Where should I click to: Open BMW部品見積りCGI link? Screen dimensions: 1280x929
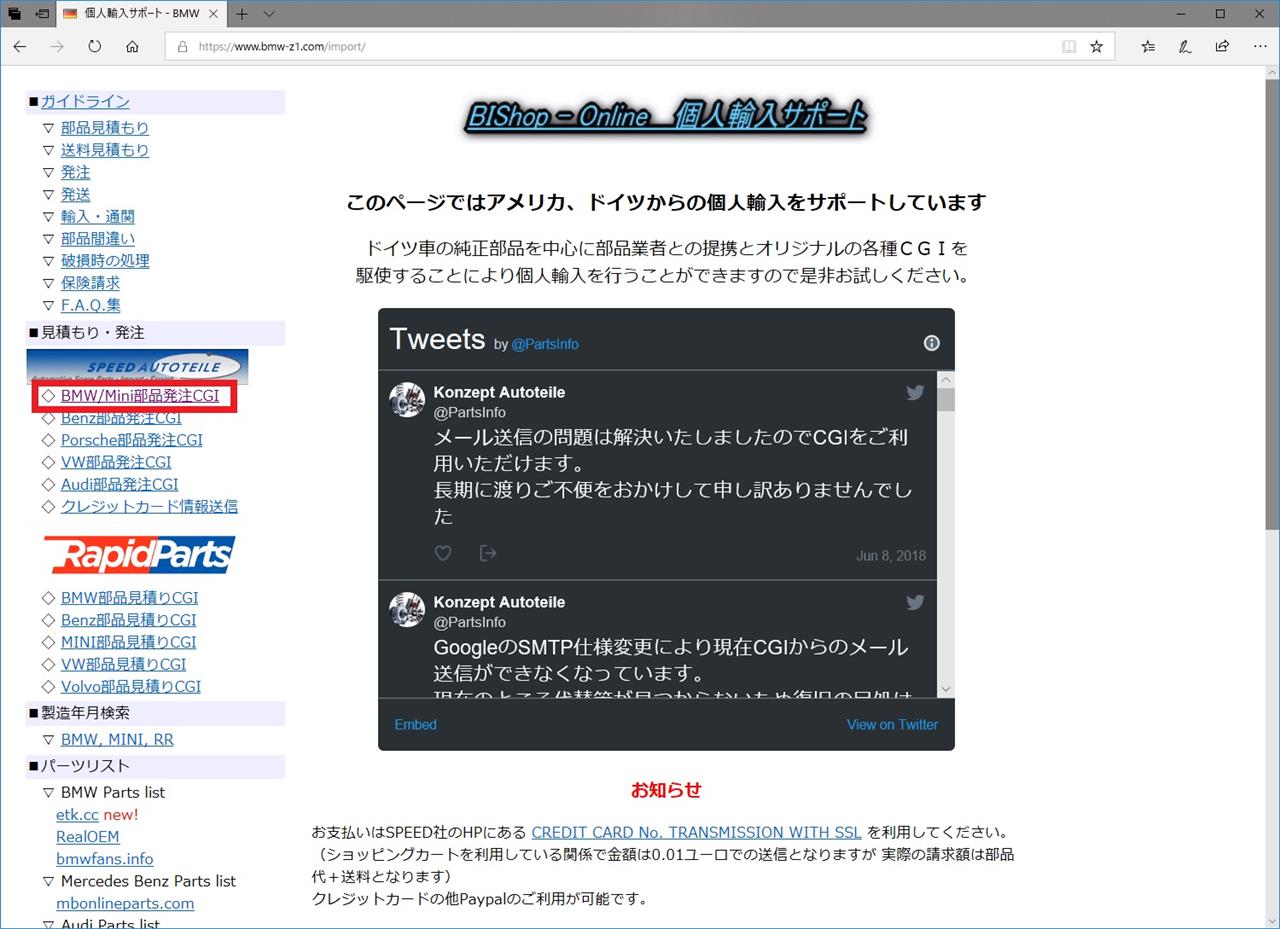tap(130, 598)
